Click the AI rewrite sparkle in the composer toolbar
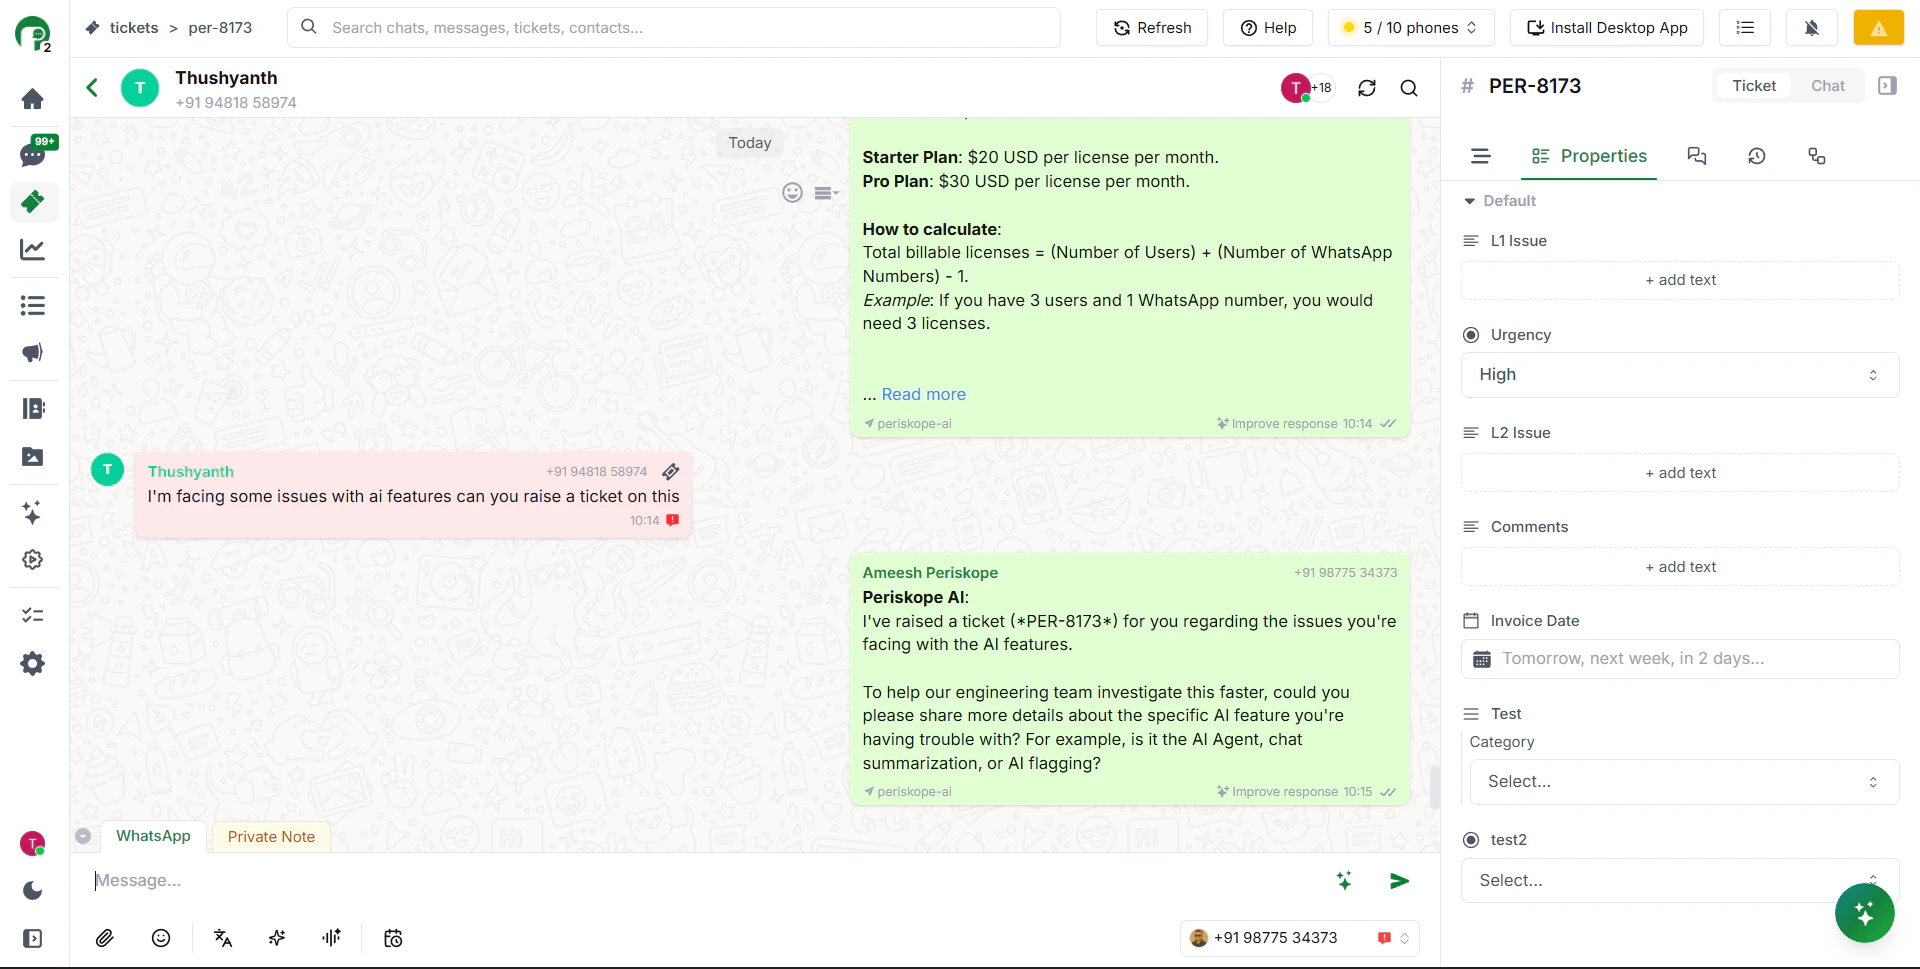The height and width of the screenshot is (969, 1920). pos(277,938)
